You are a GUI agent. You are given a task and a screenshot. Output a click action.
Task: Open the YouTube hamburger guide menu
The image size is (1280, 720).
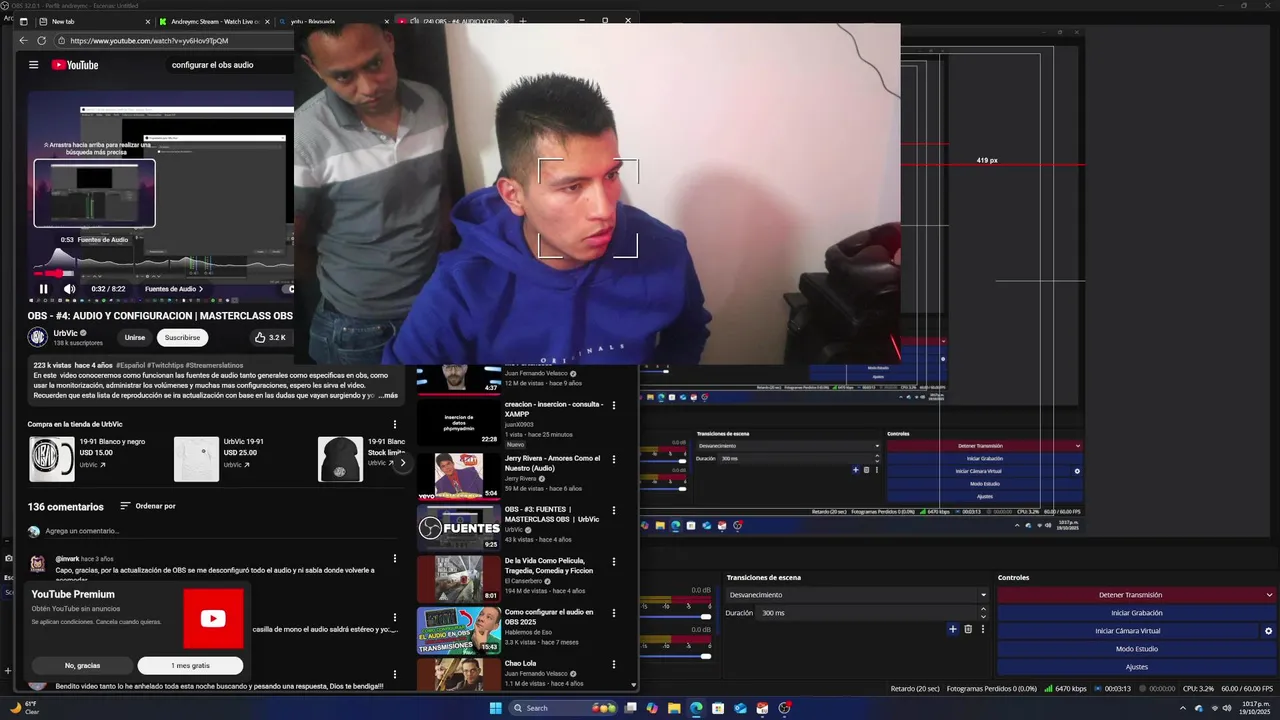tap(33, 65)
